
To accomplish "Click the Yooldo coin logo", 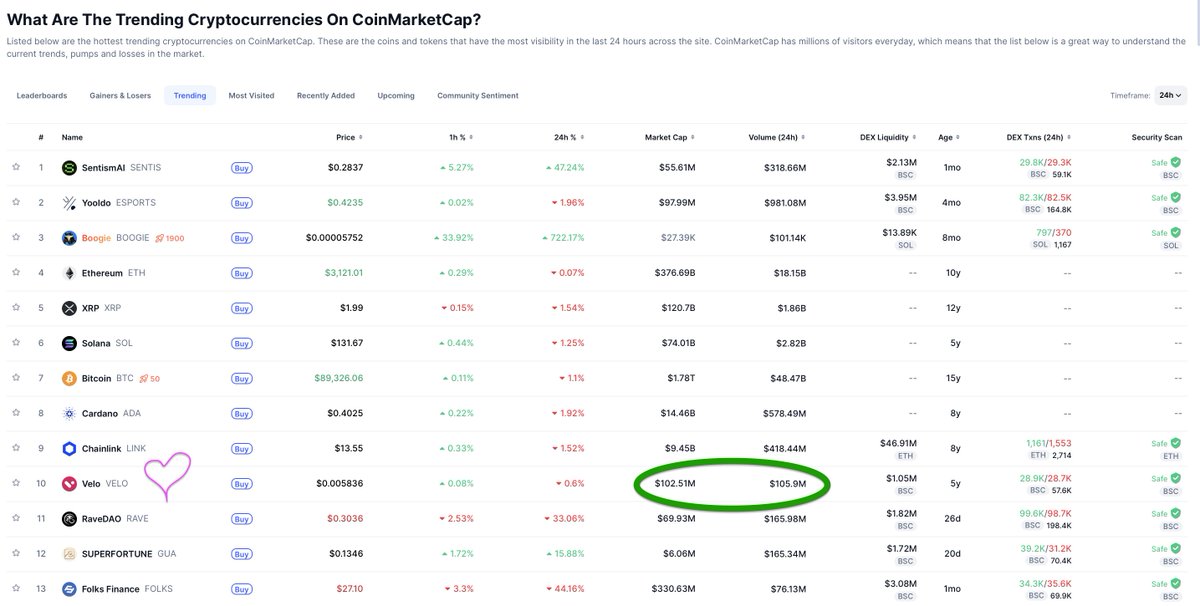I will click(69, 202).
